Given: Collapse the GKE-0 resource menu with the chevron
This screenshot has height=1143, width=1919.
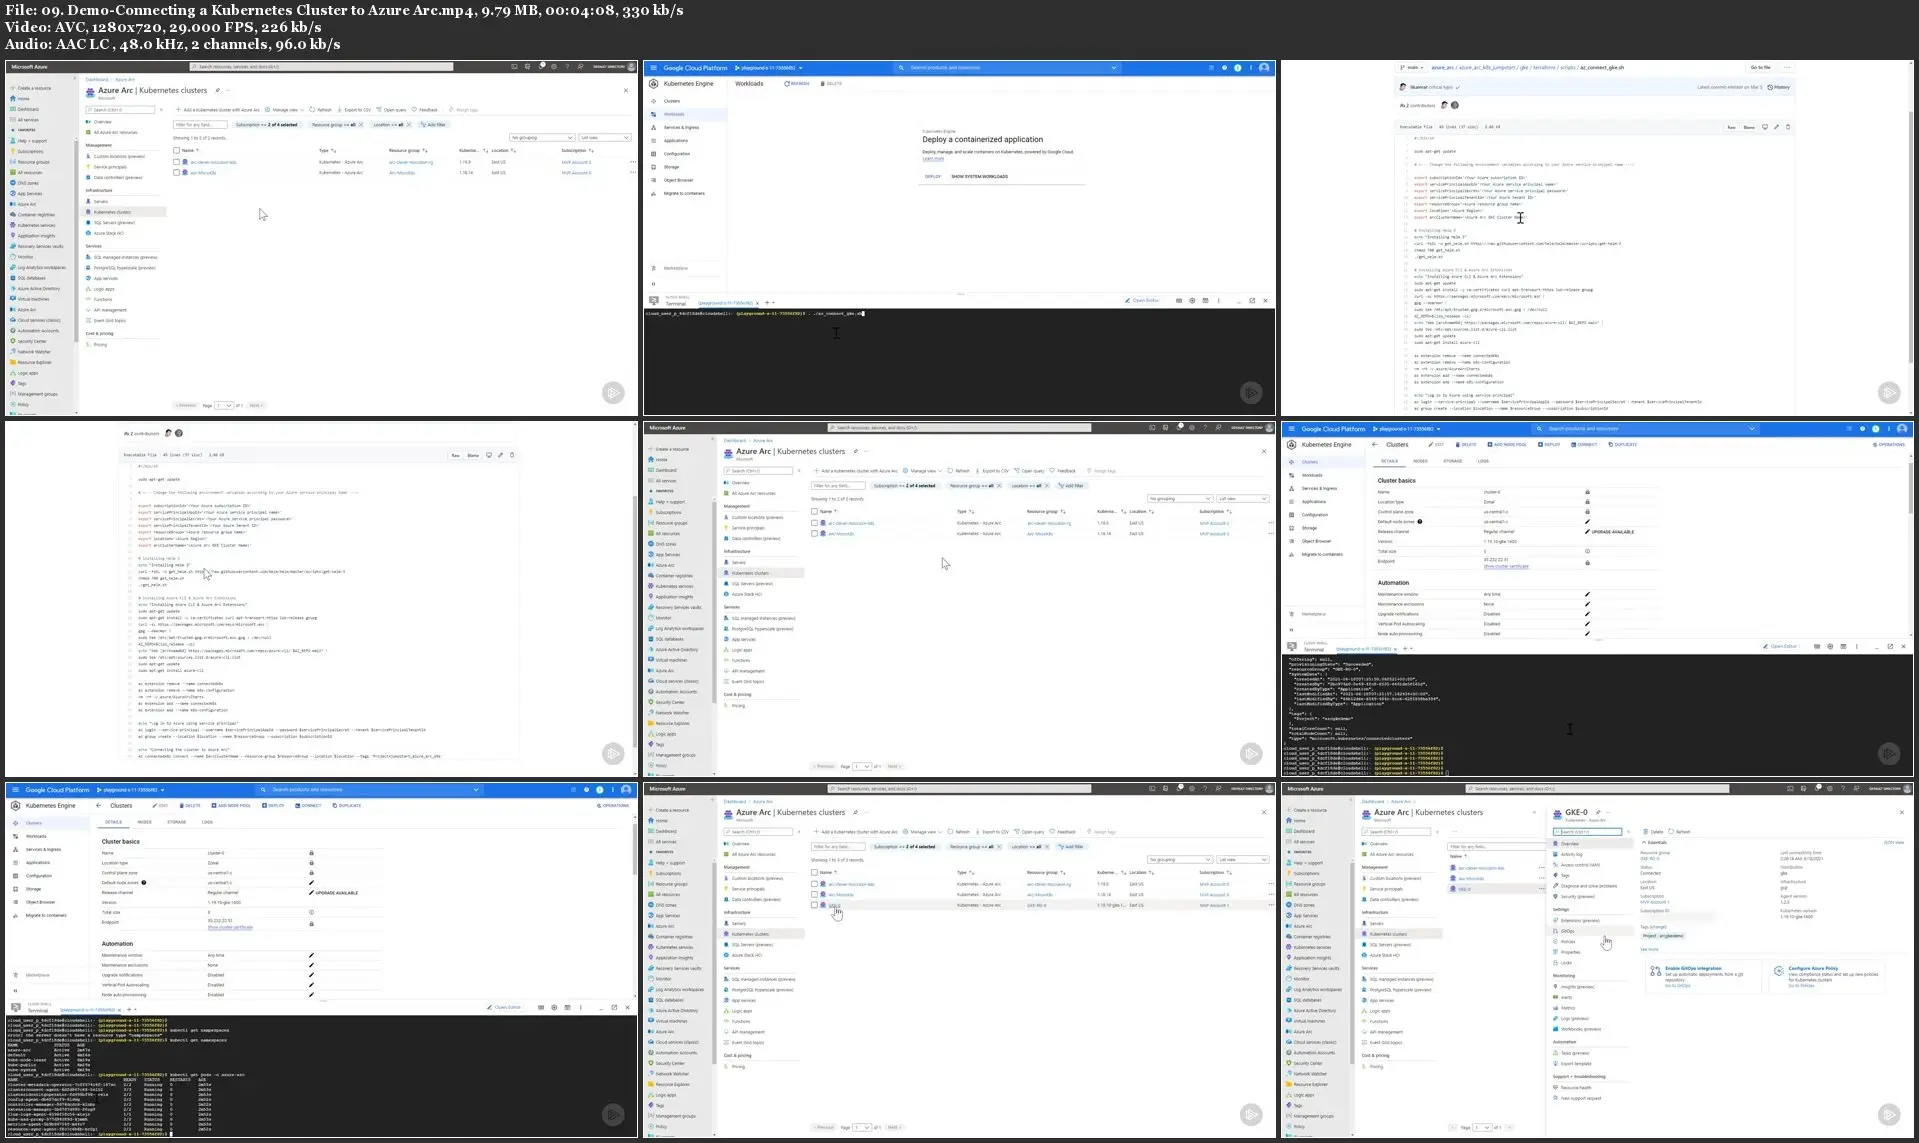Looking at the screenshot, I should tap(1630, 831).
